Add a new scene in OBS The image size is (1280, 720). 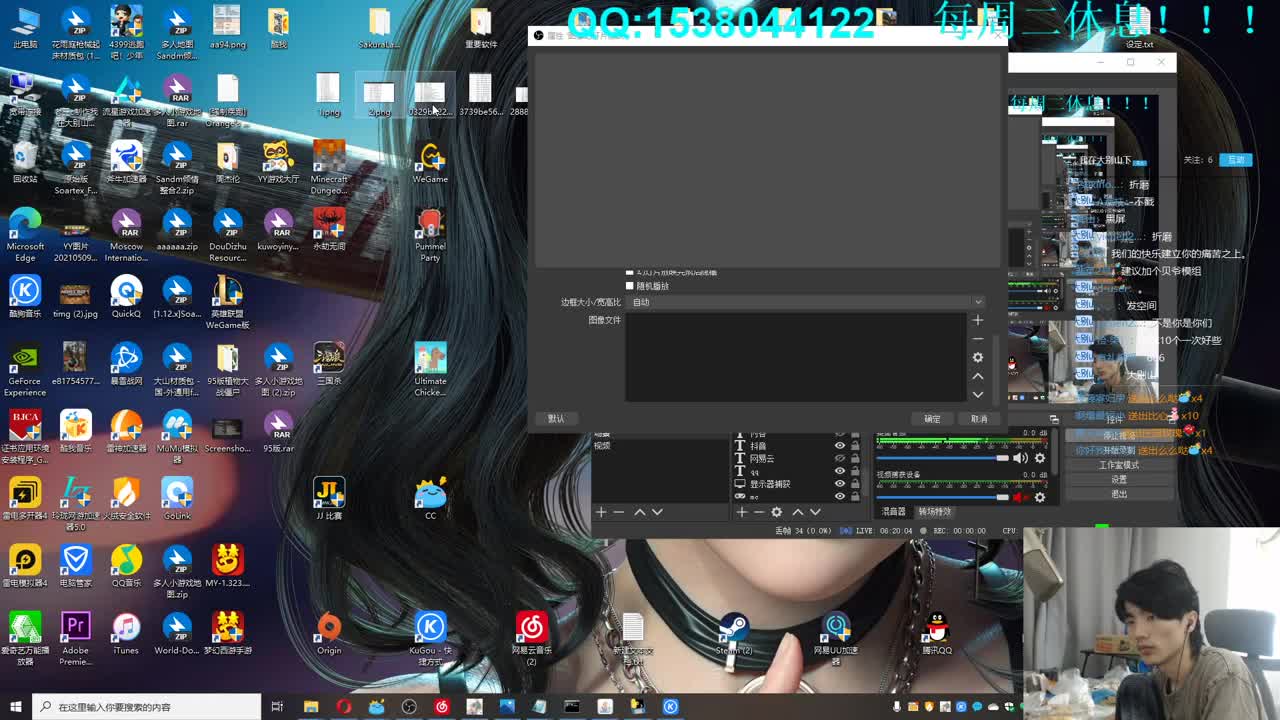tap(601, 512)
